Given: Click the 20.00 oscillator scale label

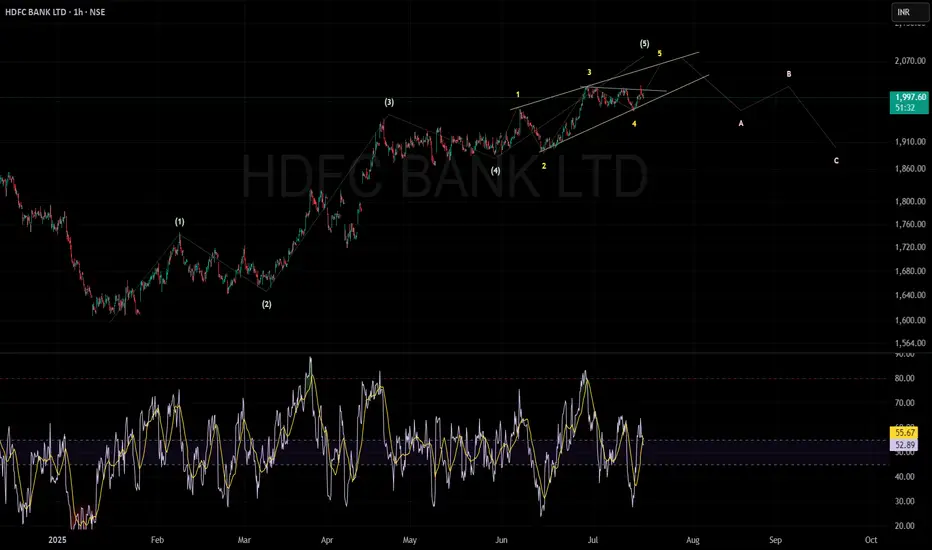Looking at the screenshot, I should 904,526.
